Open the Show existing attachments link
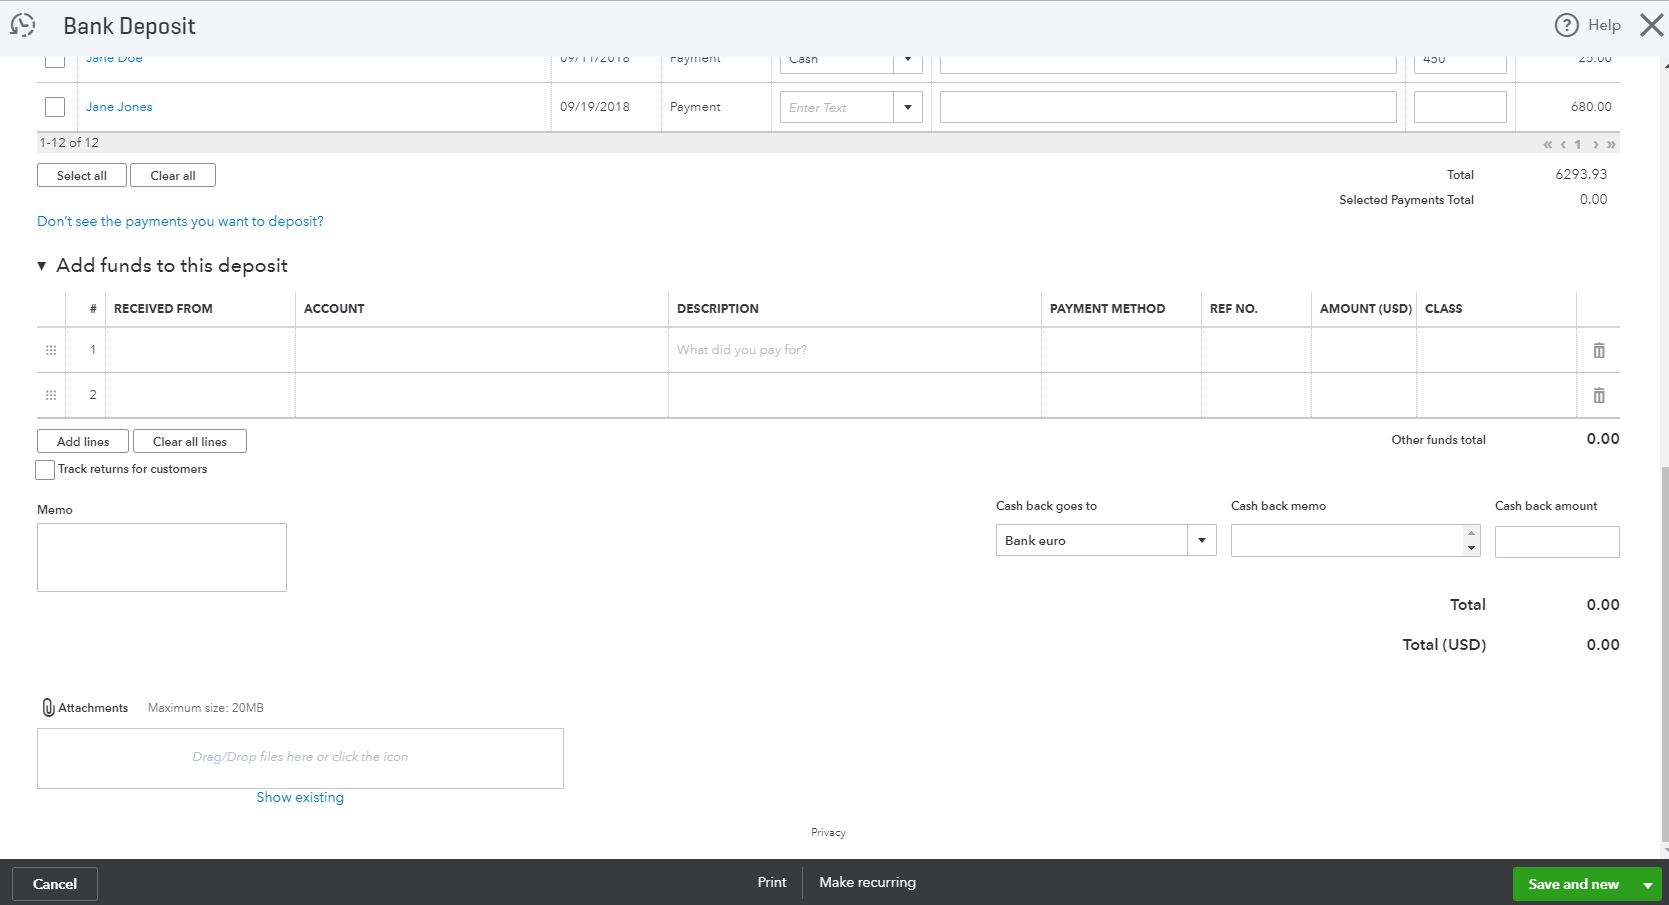This screenshot has height=905, width=1669. pyautogui.click(x=299, y=796)
